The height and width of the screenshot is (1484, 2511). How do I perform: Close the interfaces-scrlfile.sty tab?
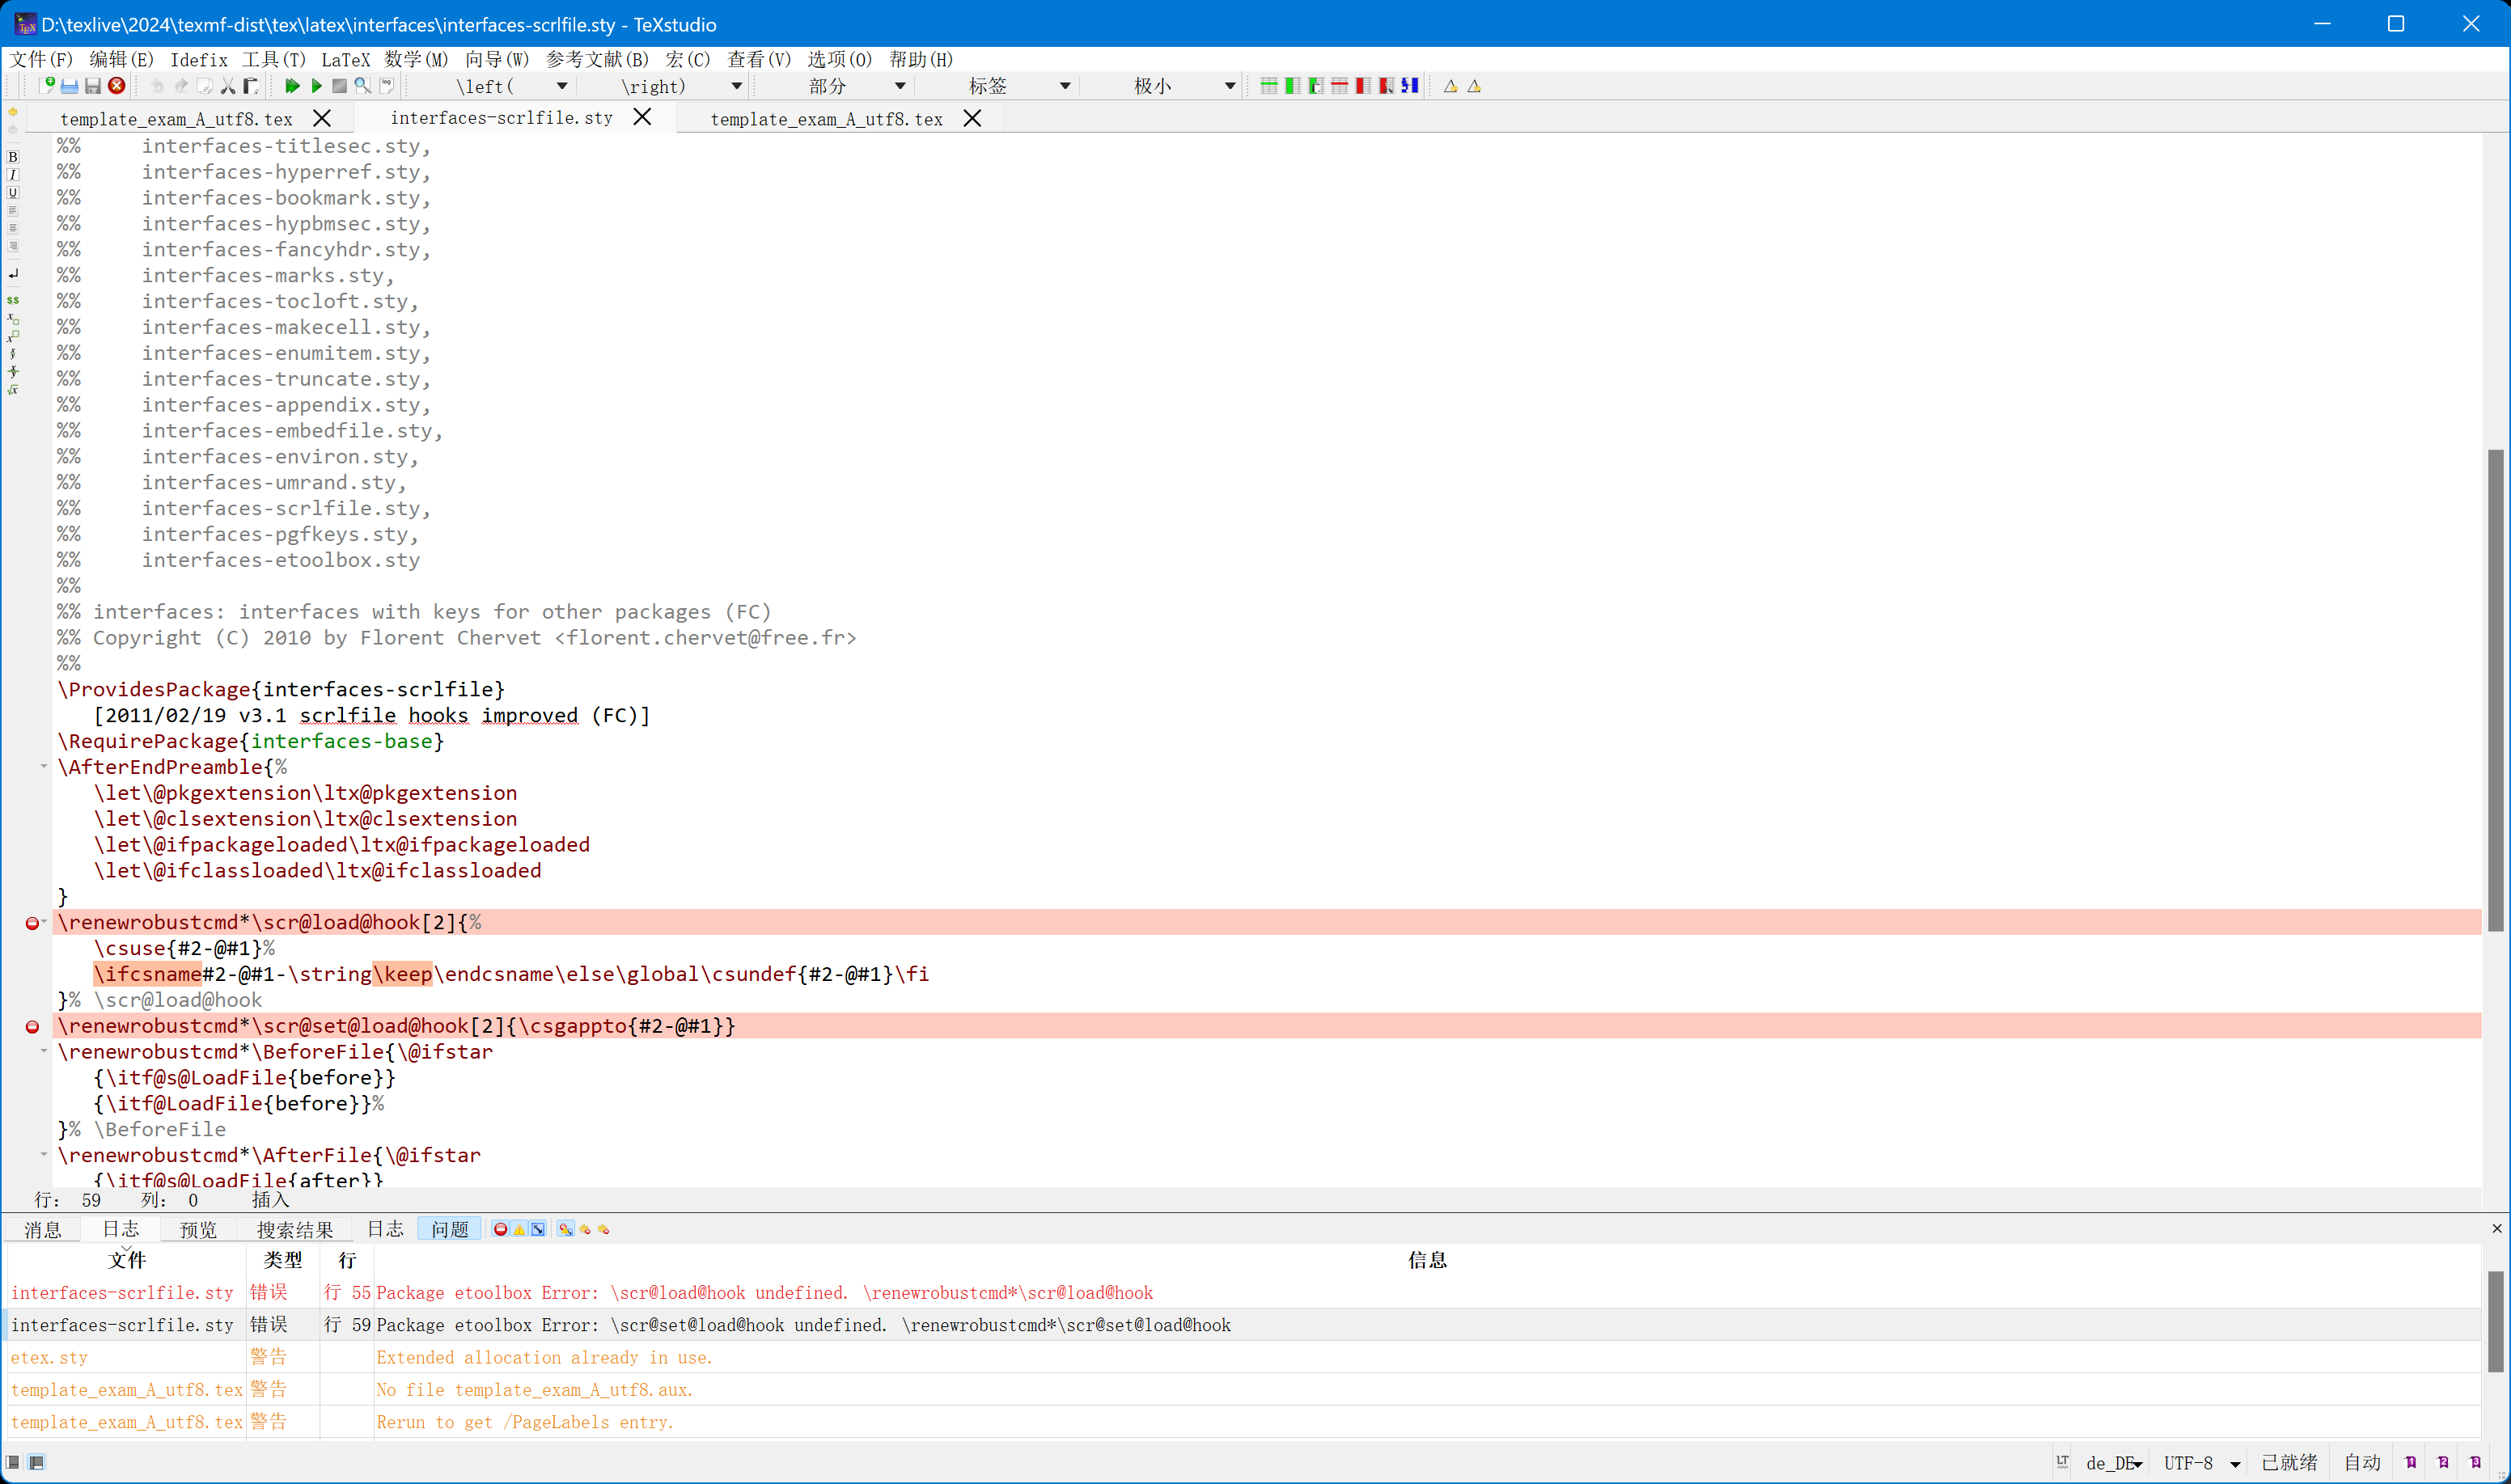(643, 118)
